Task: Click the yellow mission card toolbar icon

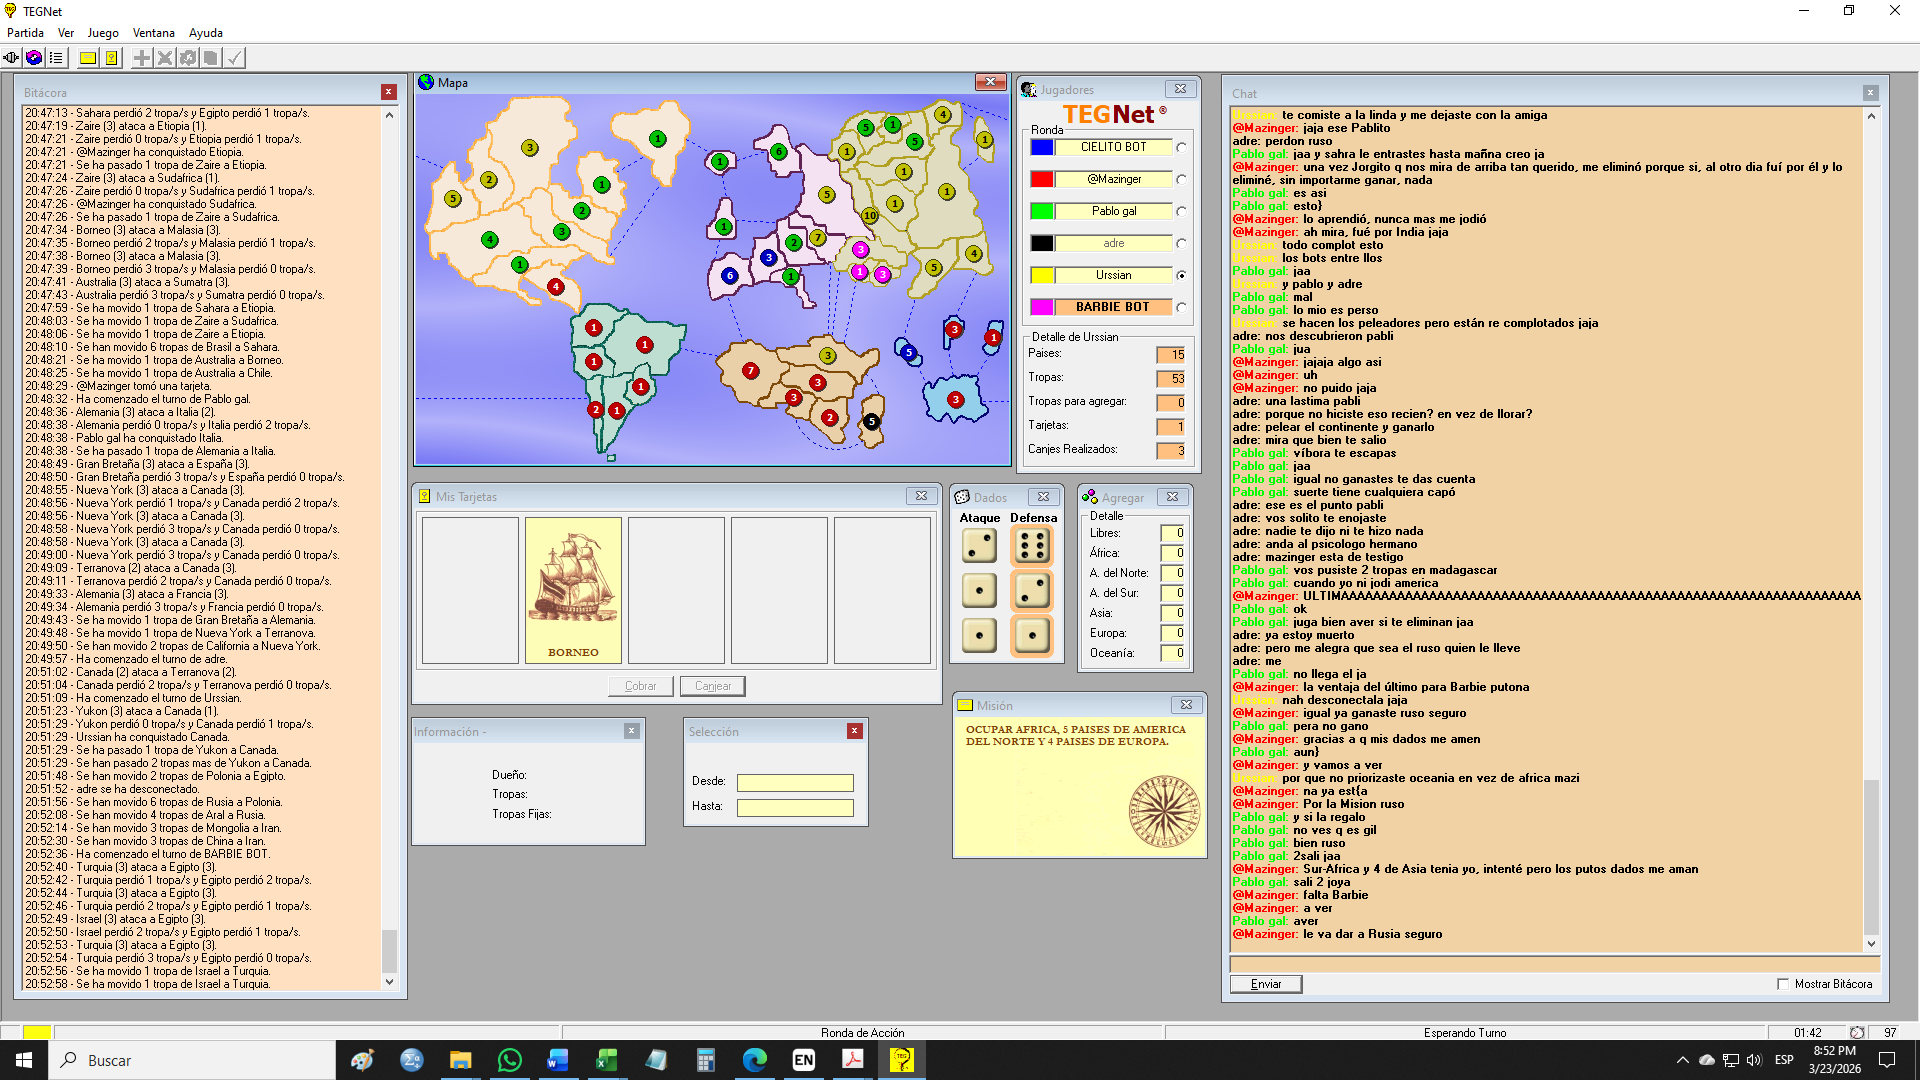Action: tap(88, 58)
